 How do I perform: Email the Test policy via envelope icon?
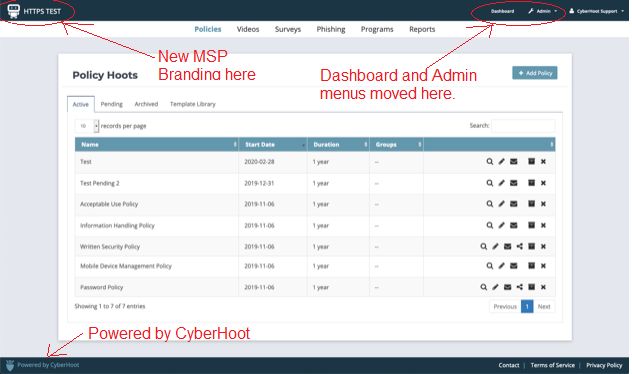514,162
